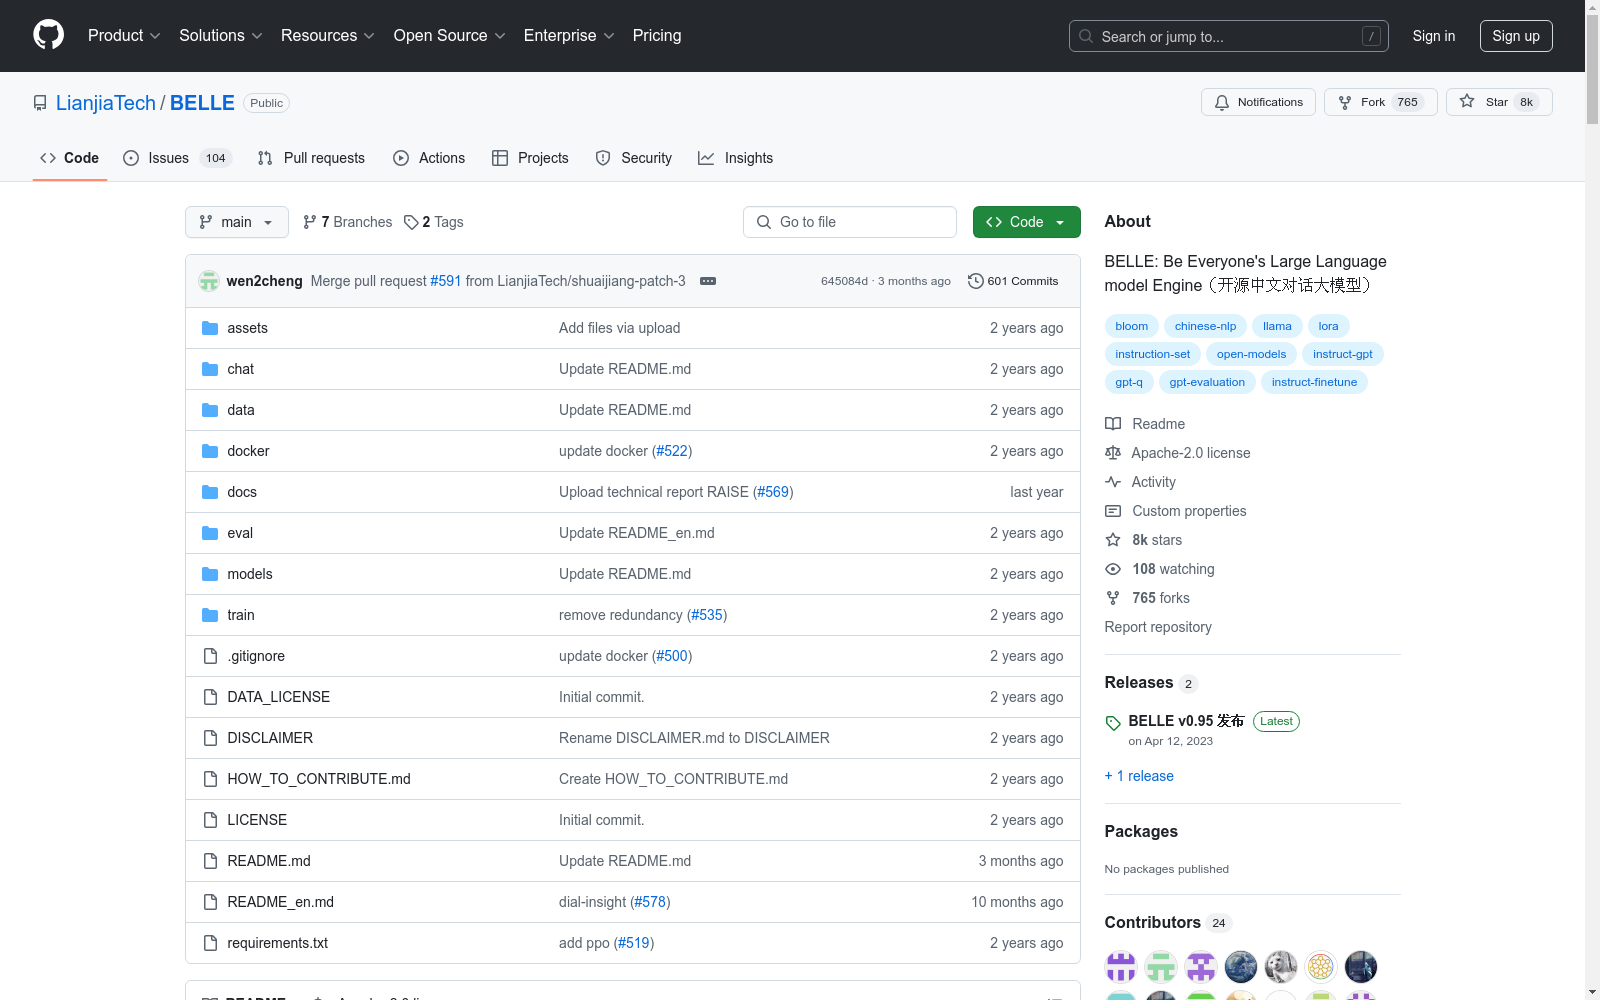Click the Go to file search field
The width and height of the screenshot is (1600, 1000).
pos(850,222)
